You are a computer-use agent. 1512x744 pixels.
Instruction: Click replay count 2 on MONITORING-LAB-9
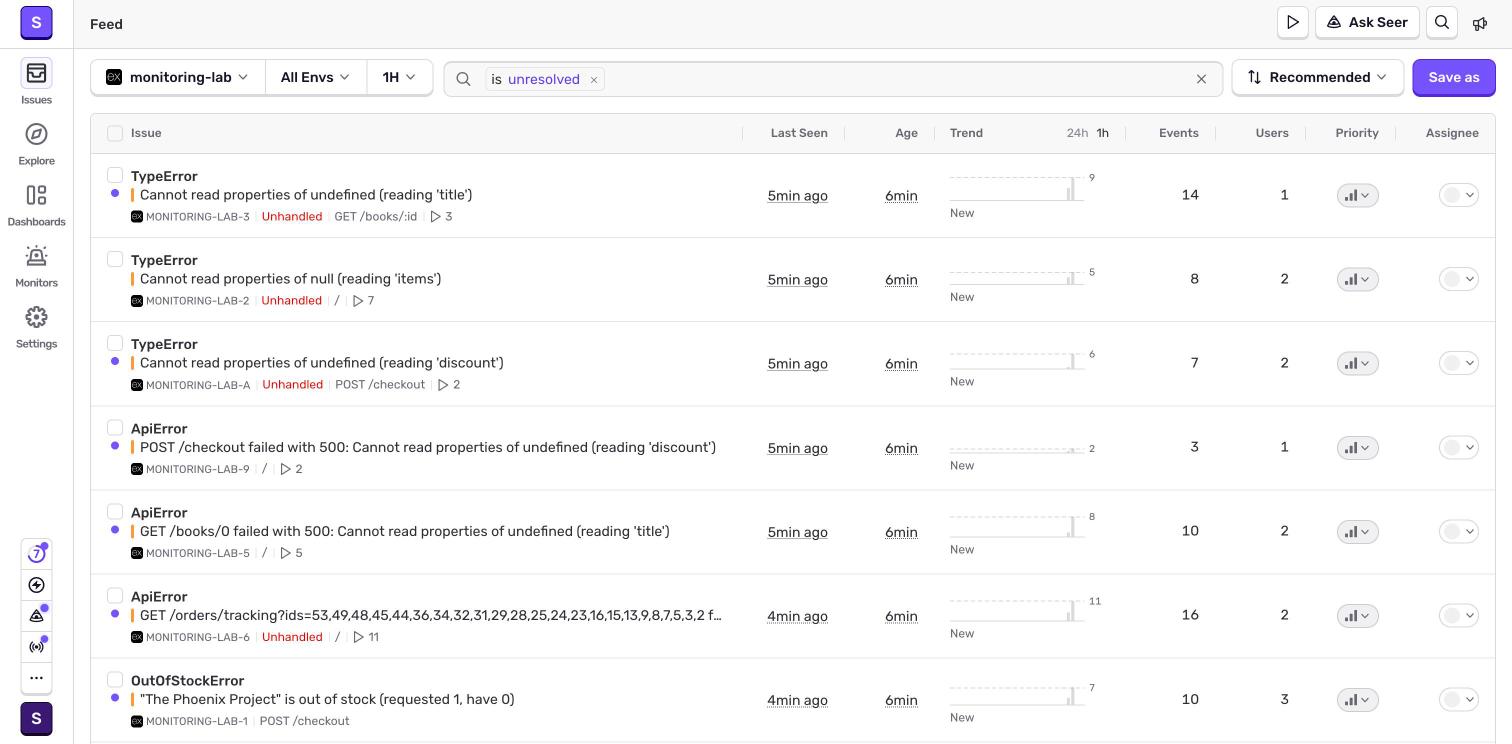[291, 469]
